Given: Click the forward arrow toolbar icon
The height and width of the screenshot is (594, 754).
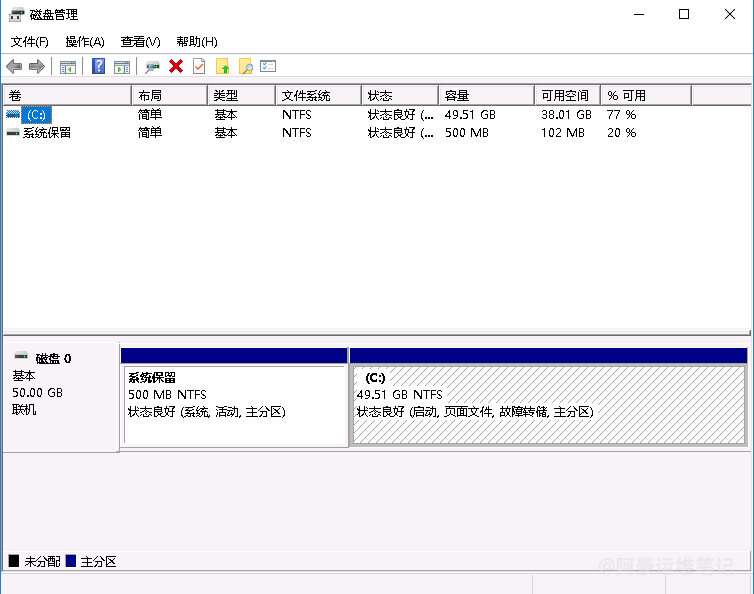Looking at the screenshot, I should pyautogui.click(x=37, y=67).
